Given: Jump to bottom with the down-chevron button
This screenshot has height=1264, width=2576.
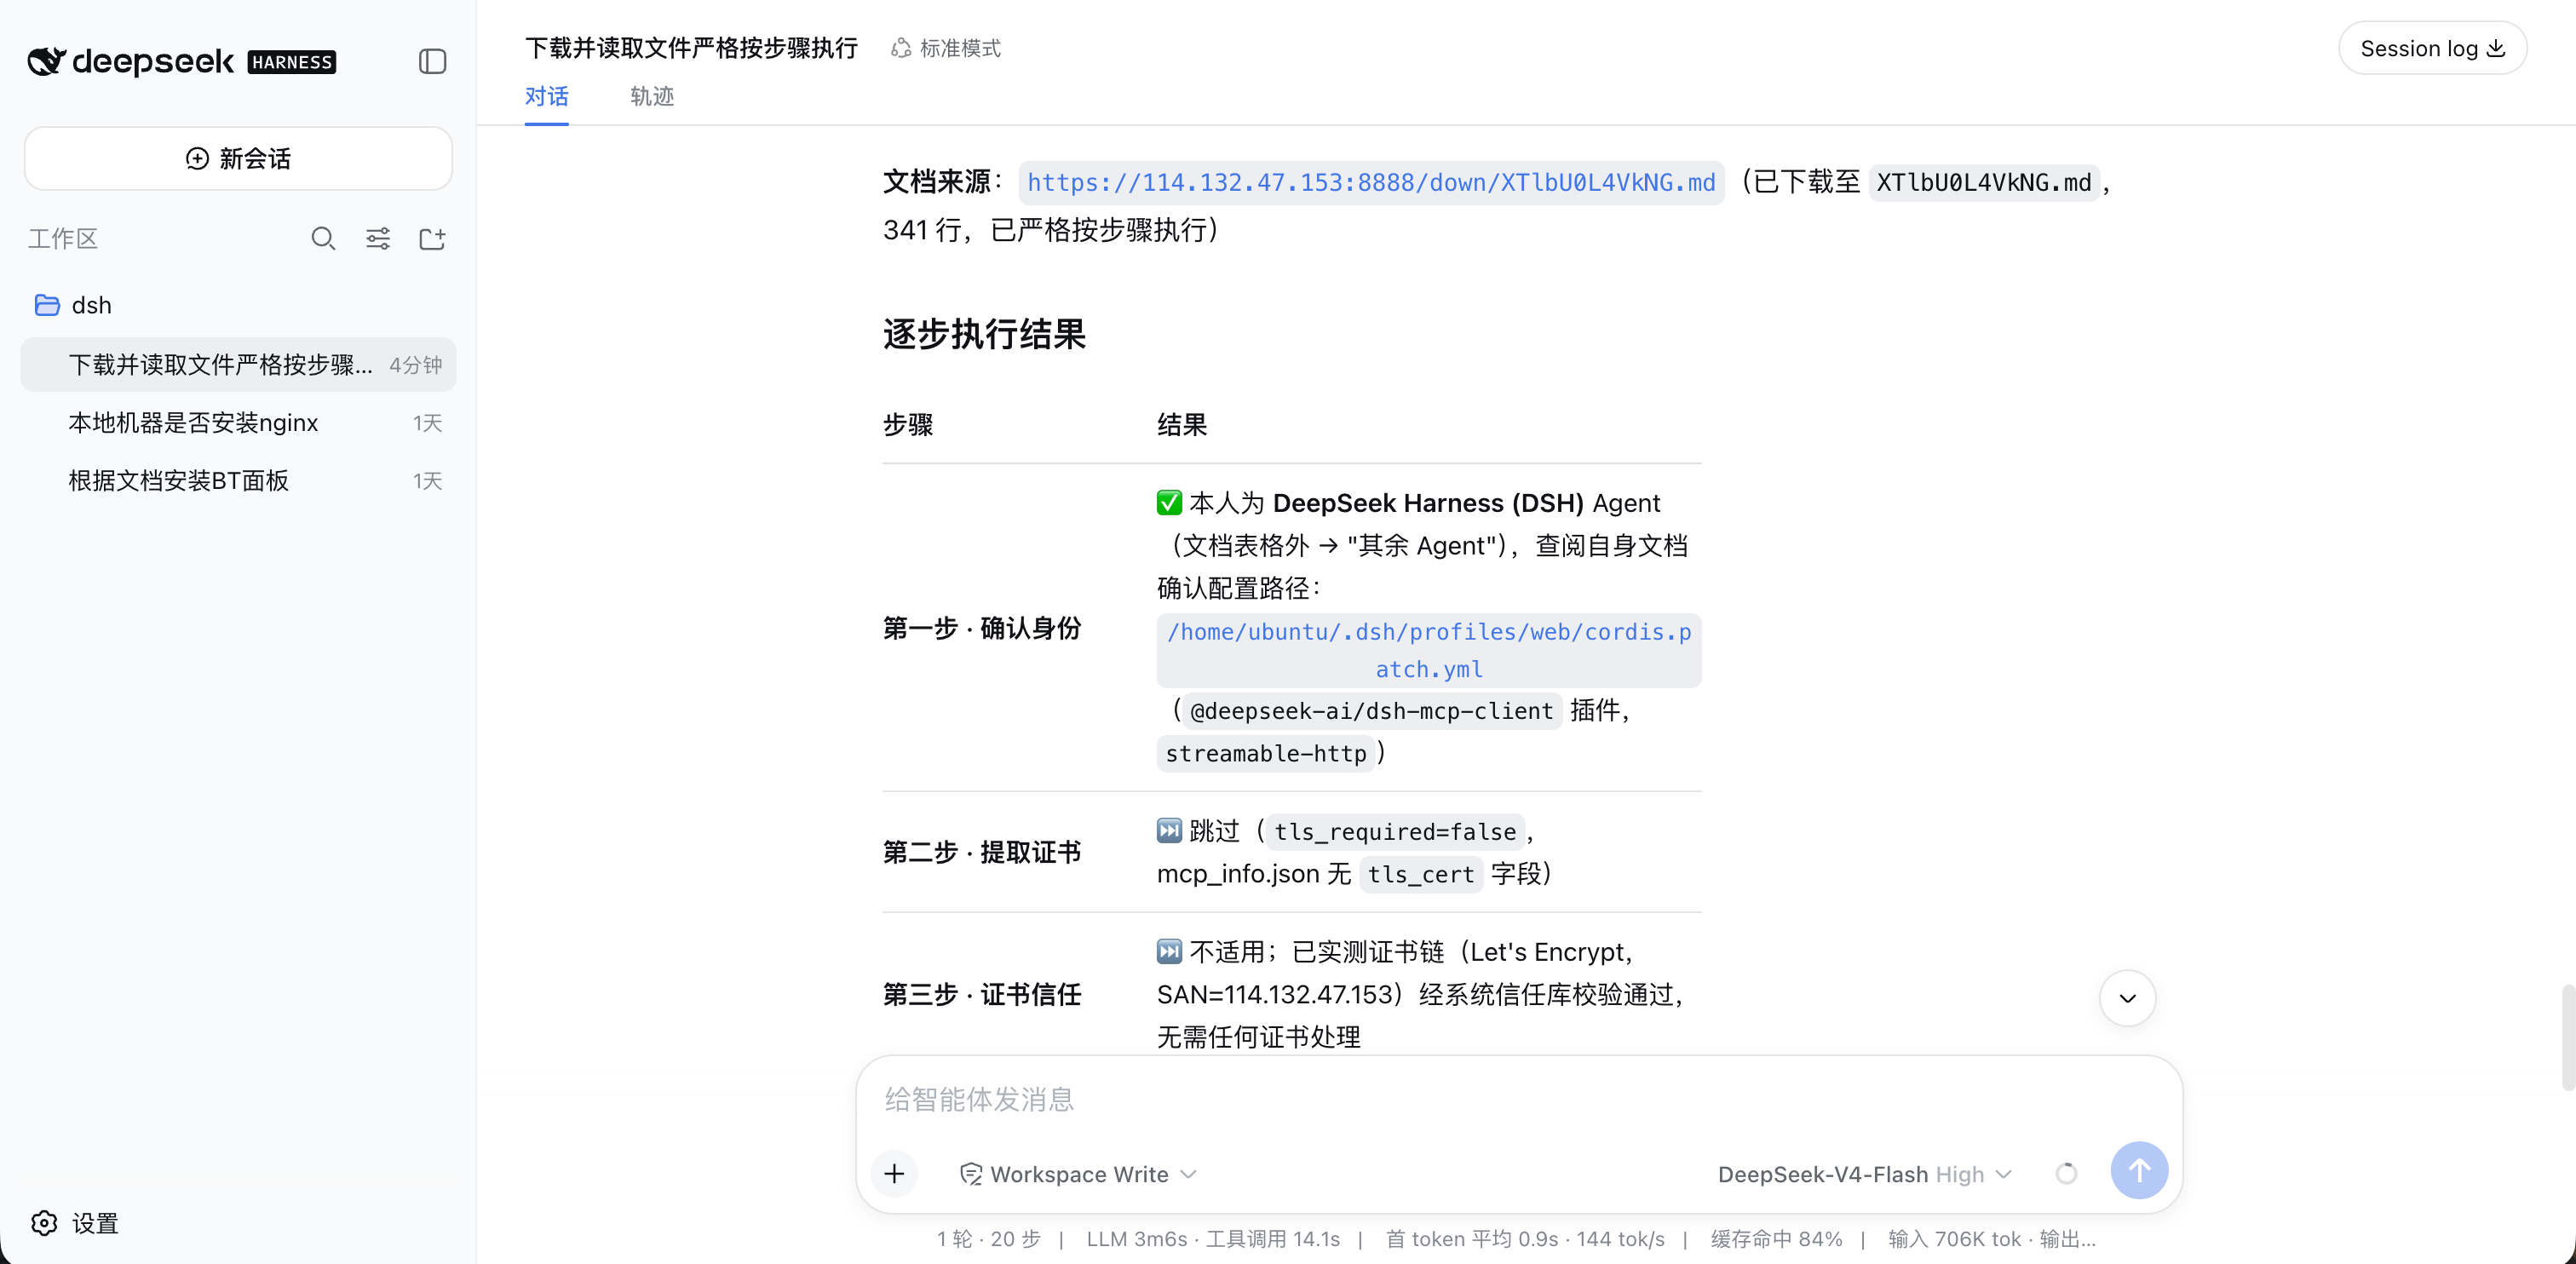Looking at the screenshot, I should click(x=2127, y=997).
